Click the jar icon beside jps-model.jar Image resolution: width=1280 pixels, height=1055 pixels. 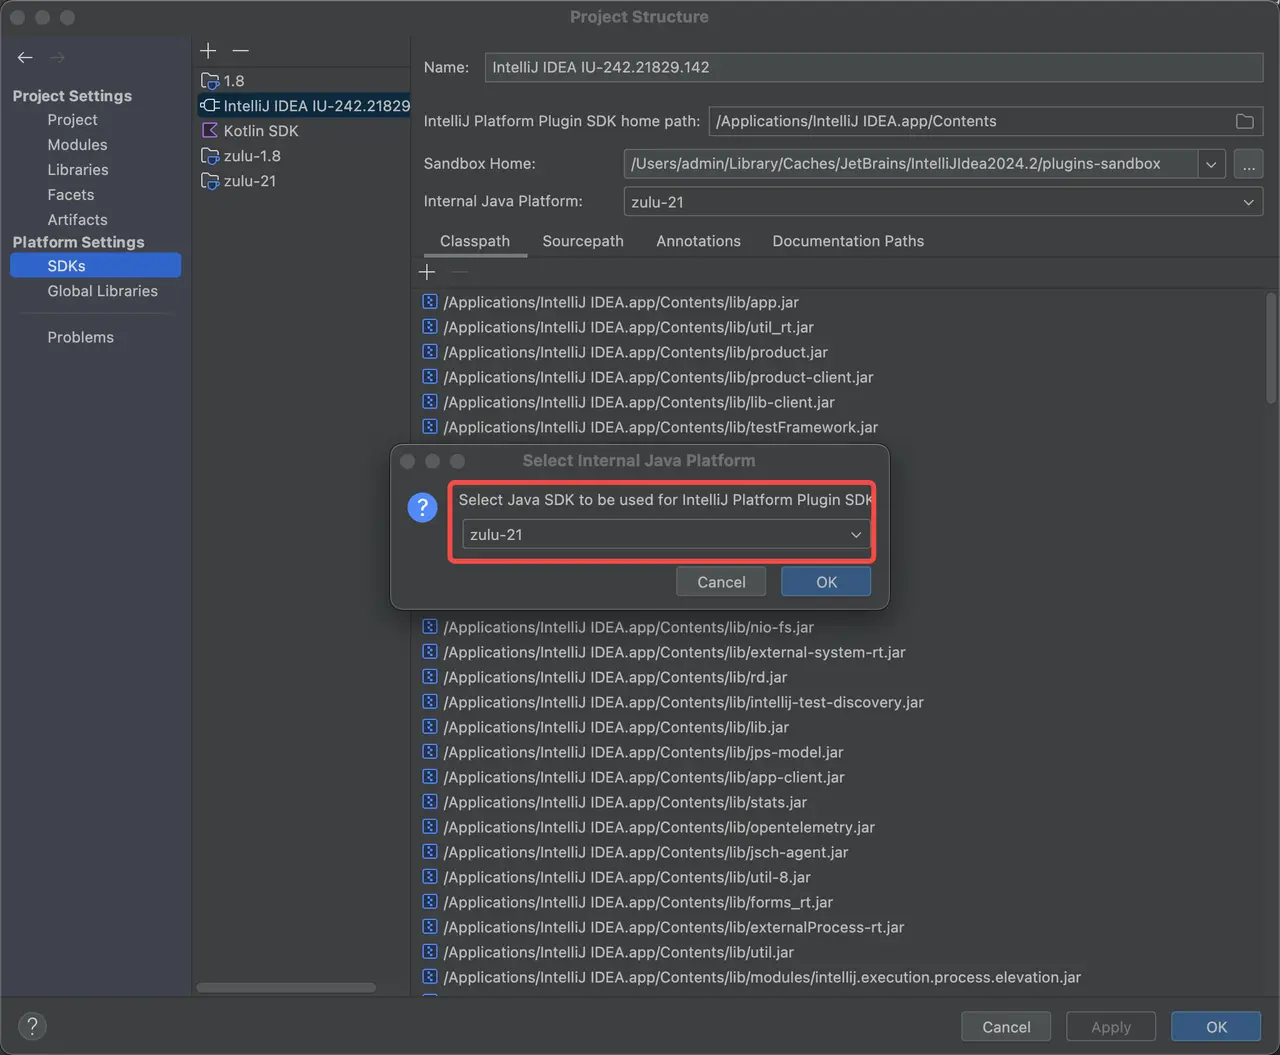click(430, 752)
